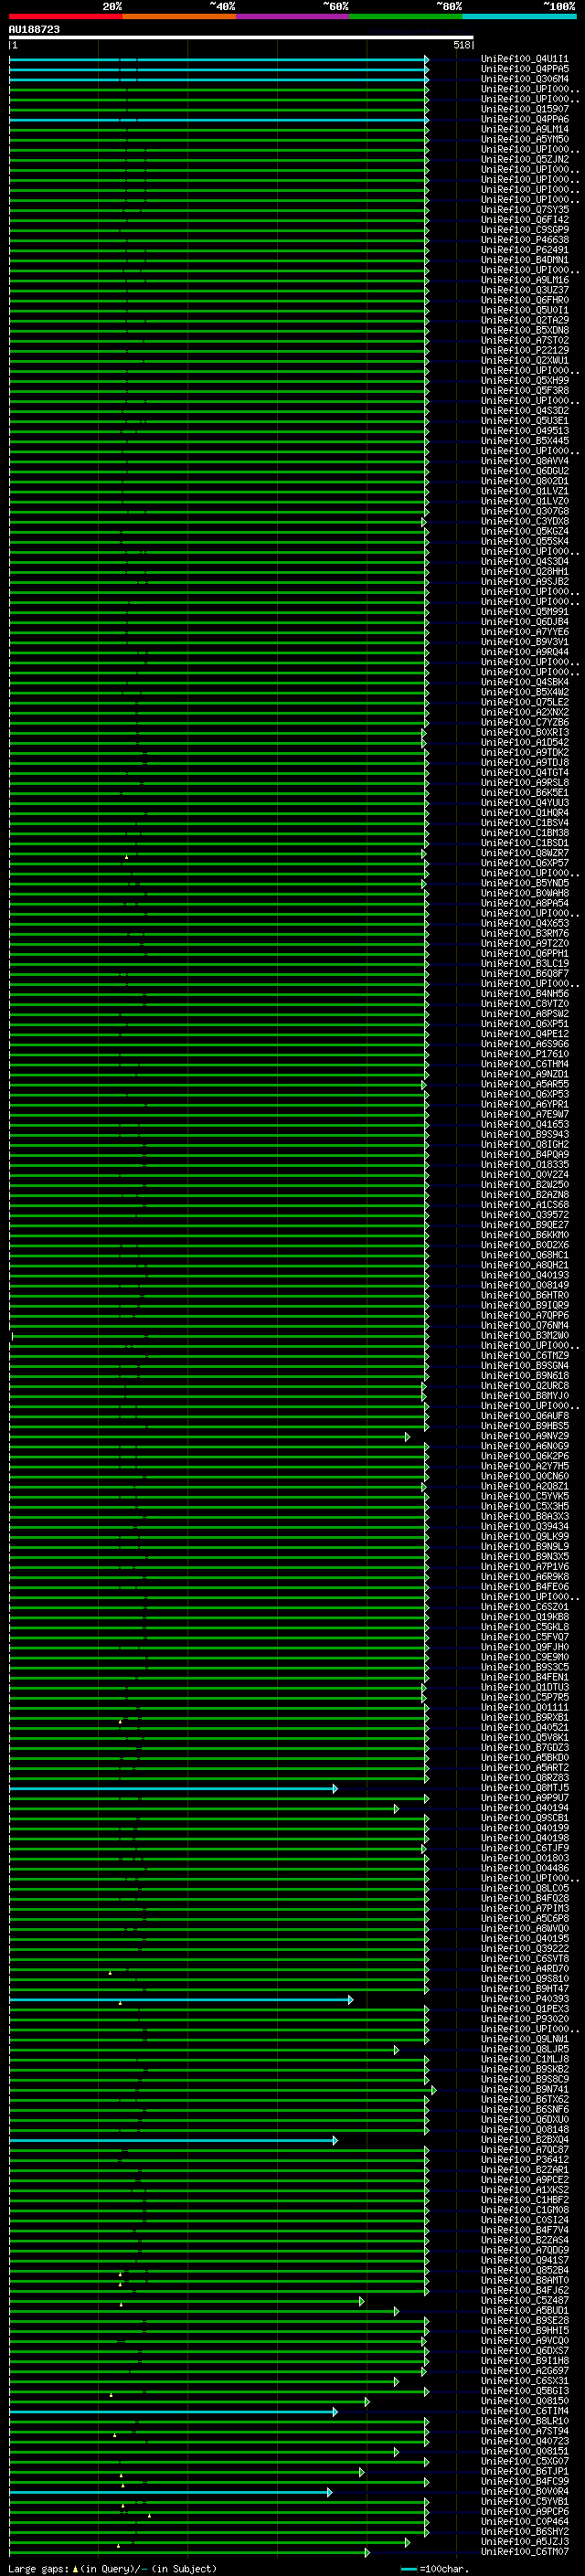The width and height of the screenshot is (585, 2576).
Task: Click the white query sequence bar
Action: pos(241,37)
